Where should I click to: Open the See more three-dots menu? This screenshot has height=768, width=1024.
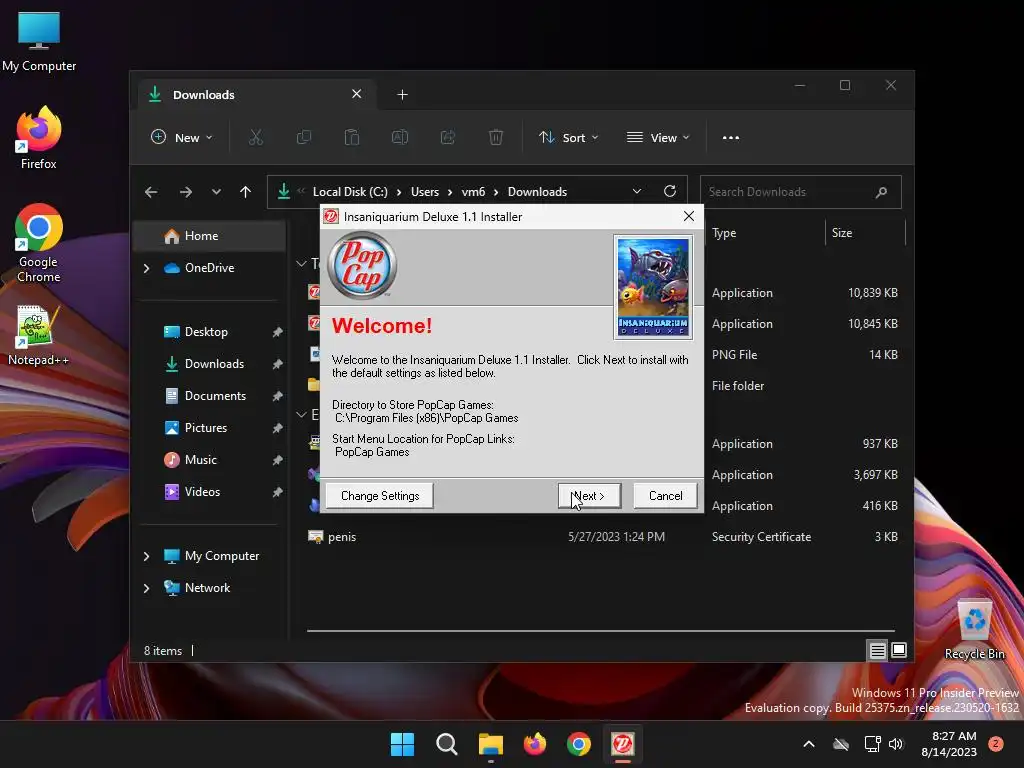click(731, 138)
